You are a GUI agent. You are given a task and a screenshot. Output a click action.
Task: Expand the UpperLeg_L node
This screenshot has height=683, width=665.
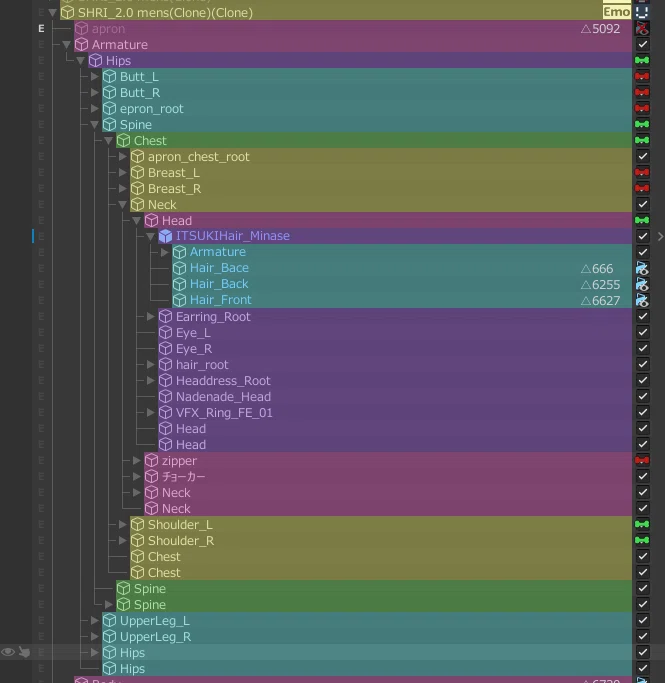95,620
